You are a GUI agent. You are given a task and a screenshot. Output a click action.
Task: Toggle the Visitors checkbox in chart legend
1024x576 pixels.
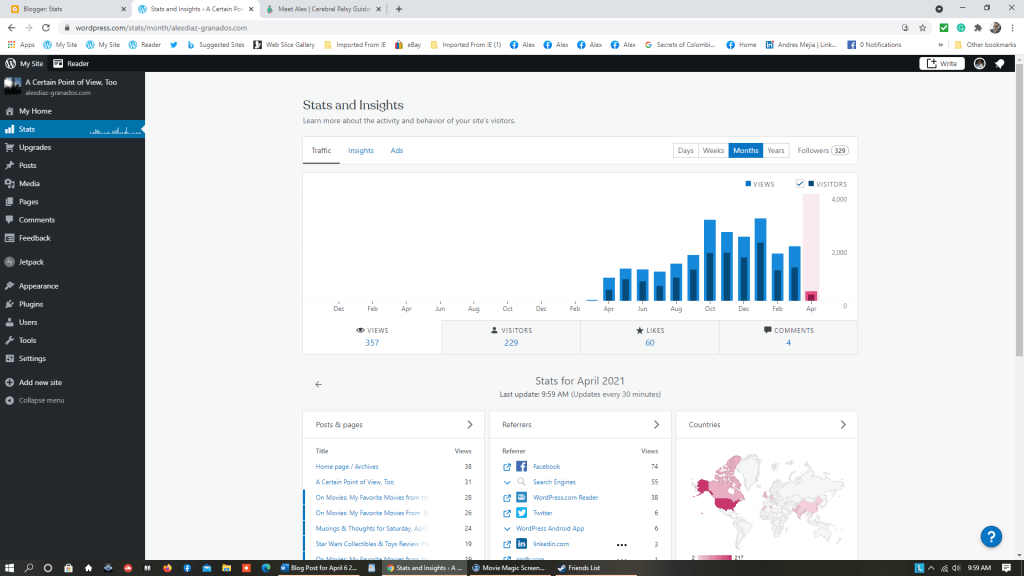(800, 184)
